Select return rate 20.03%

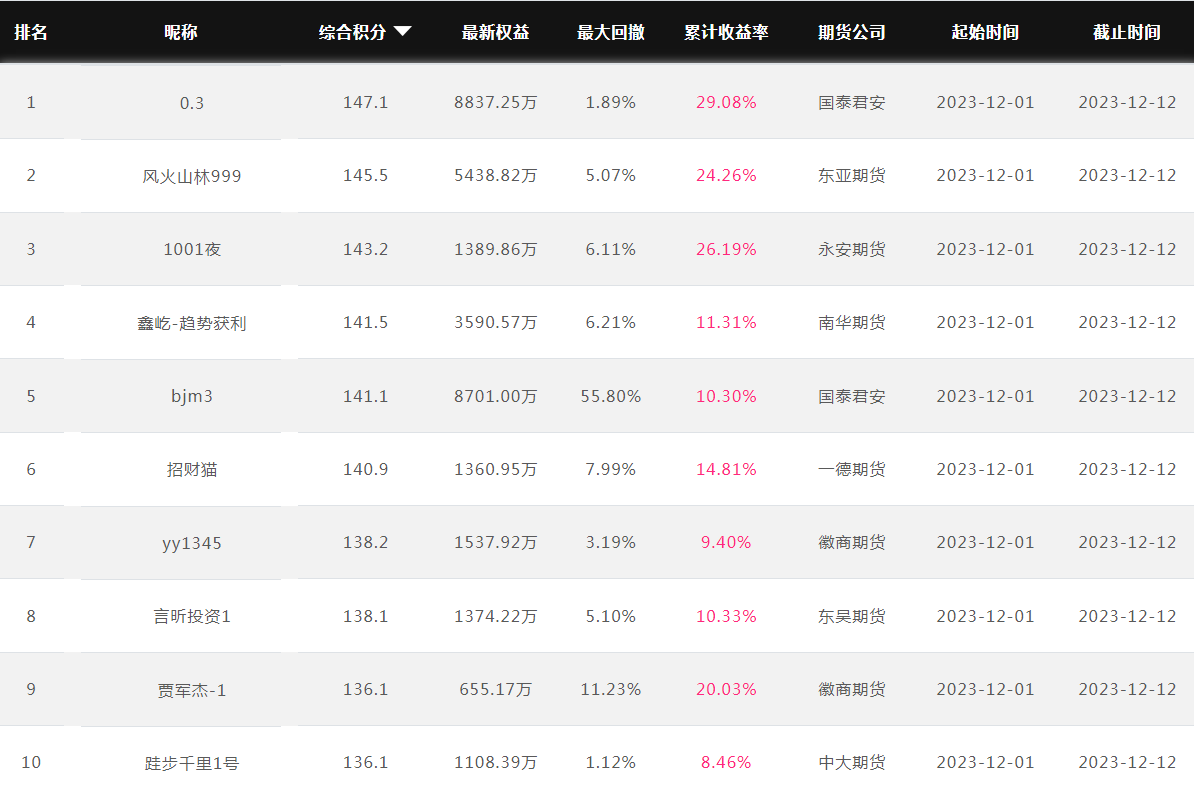[x=726, y=689]
